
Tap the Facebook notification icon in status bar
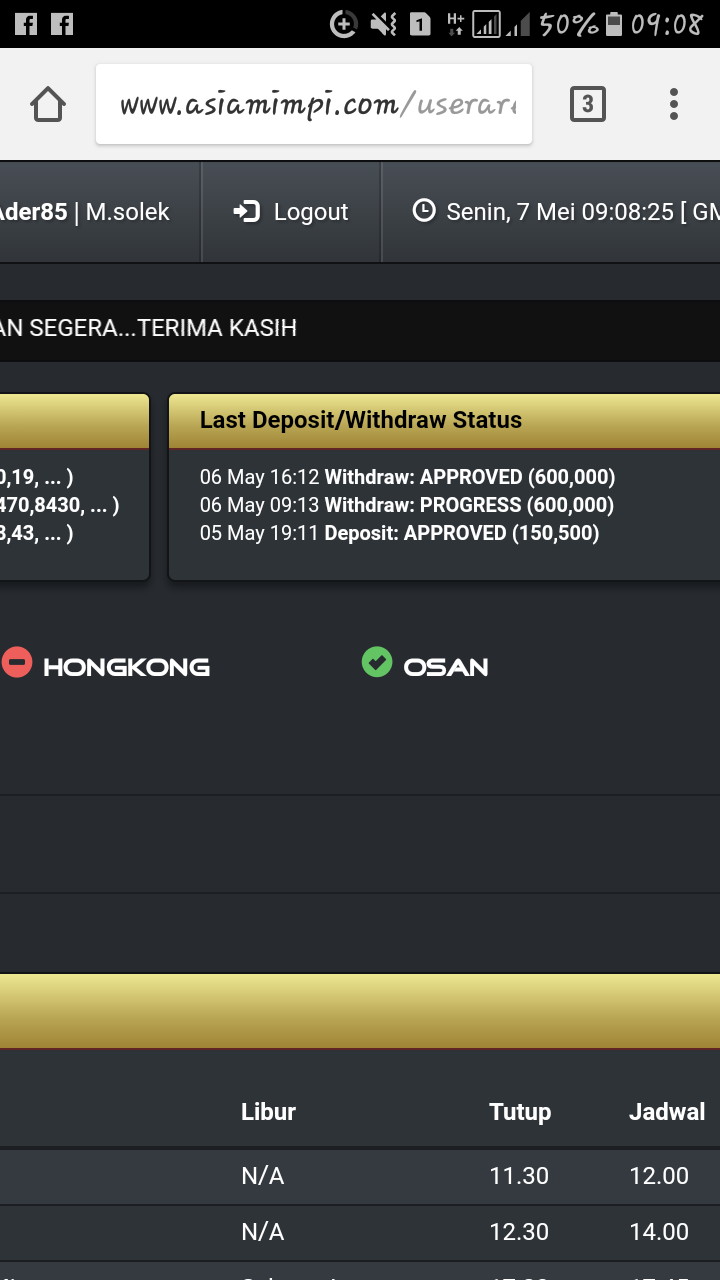click(x=26, y=23)
